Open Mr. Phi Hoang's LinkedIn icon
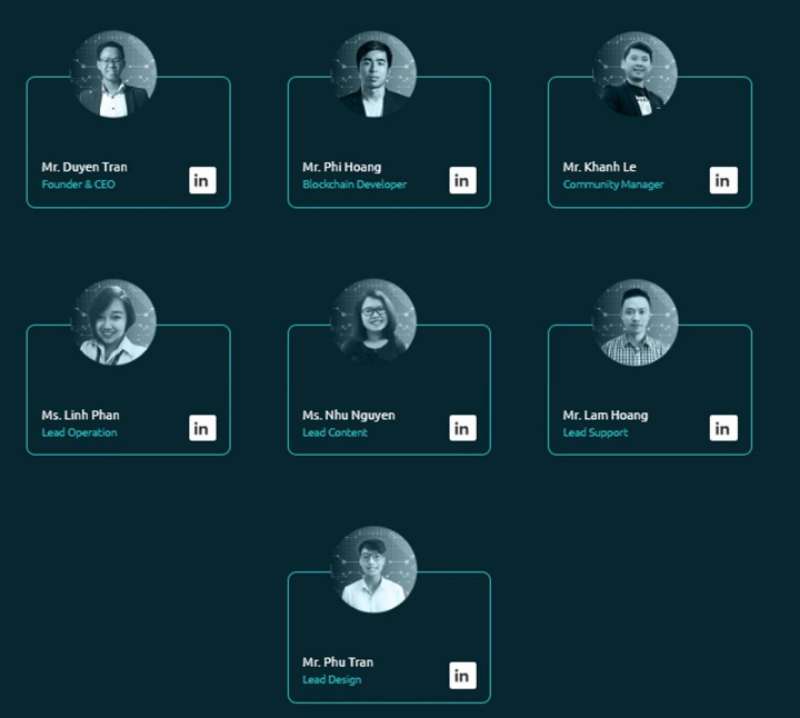 click(x=463, y=180)
